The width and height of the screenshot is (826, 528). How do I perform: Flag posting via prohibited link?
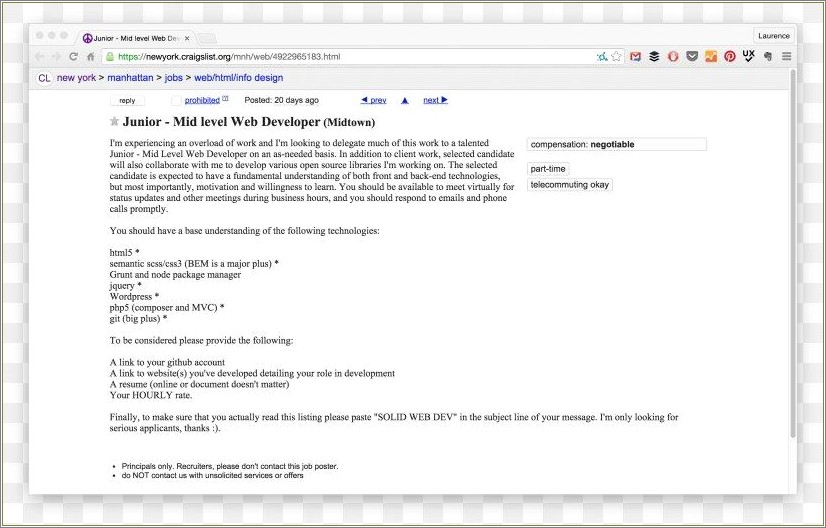pos(202,100)
